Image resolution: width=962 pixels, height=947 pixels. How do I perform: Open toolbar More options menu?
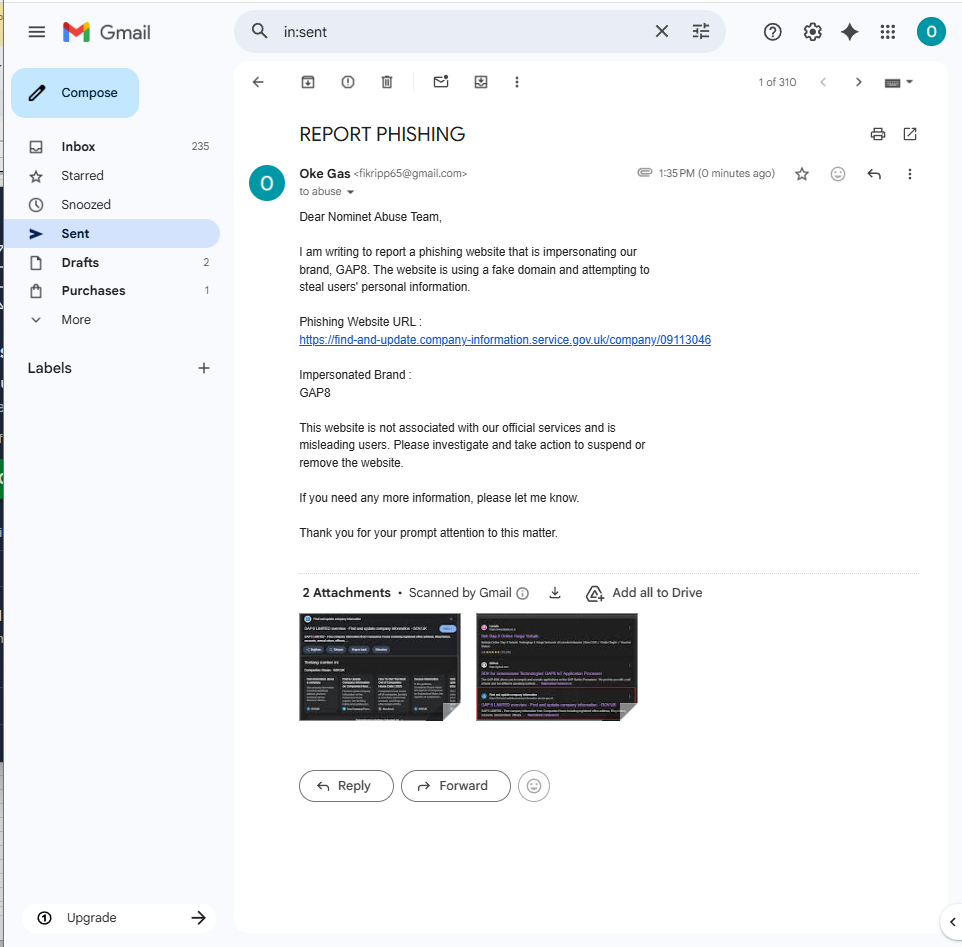click(x=517, y=82)
